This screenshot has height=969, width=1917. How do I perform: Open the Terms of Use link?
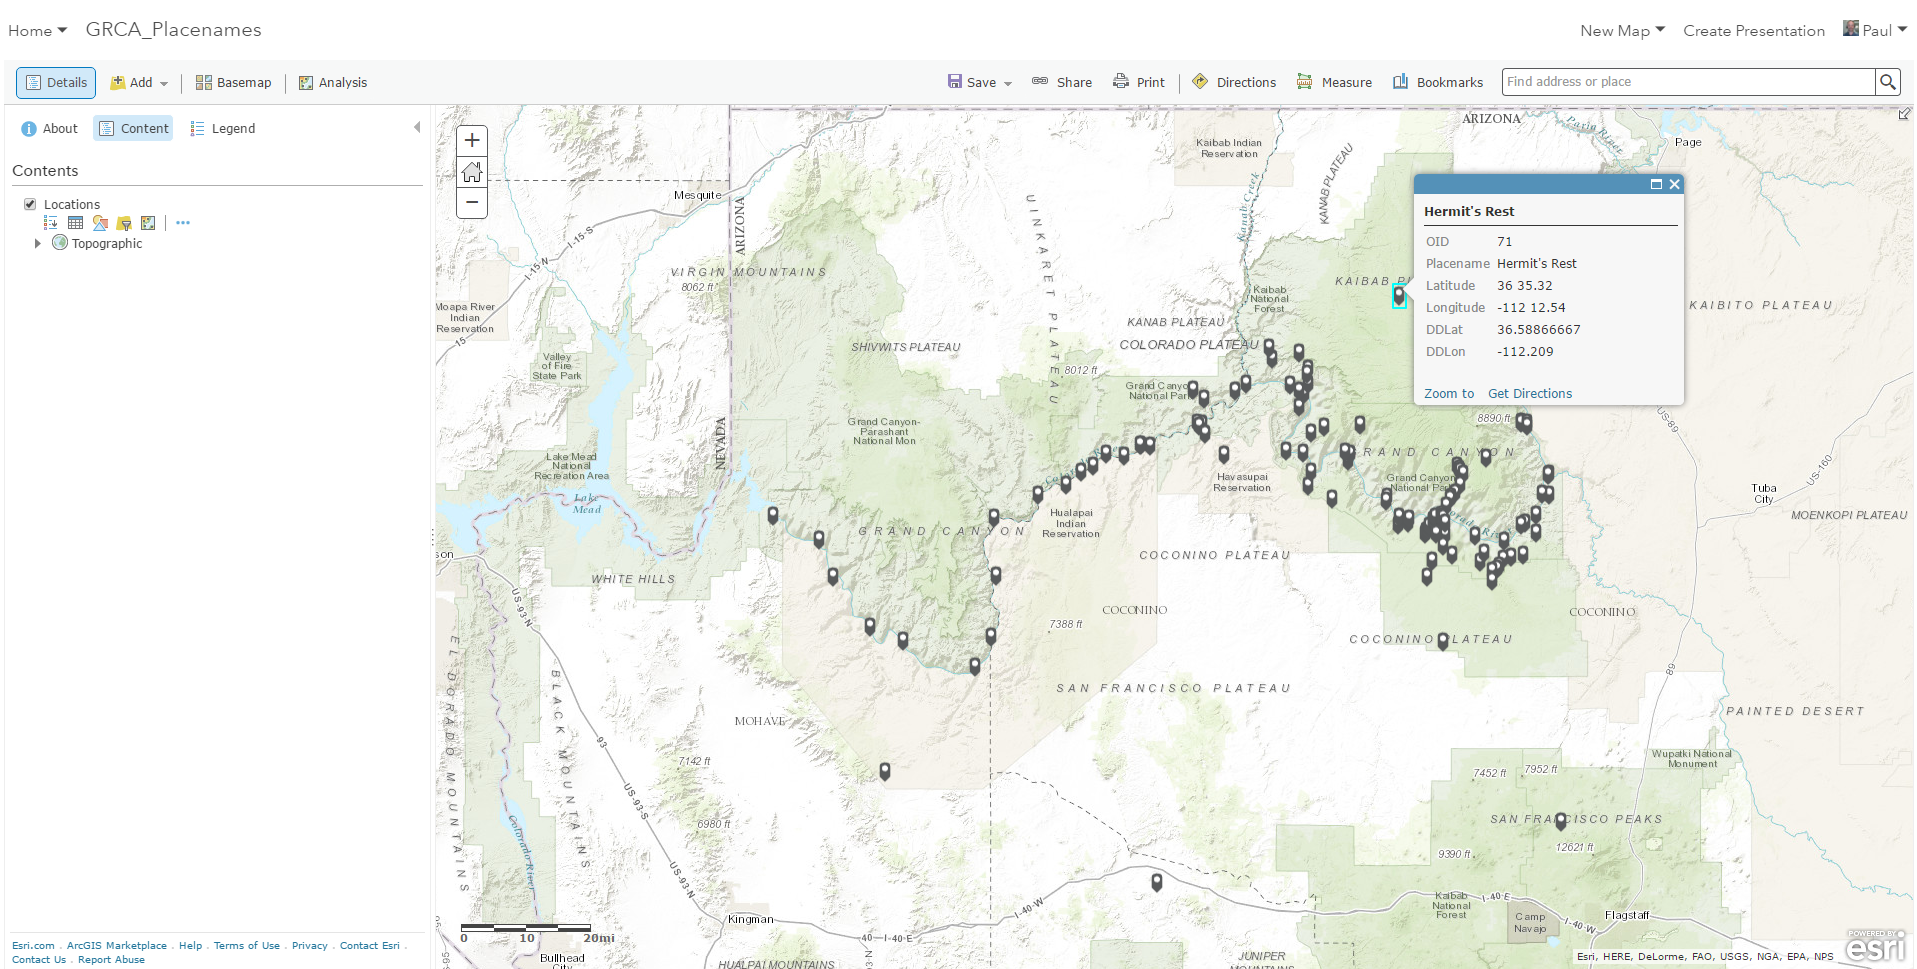247,946
